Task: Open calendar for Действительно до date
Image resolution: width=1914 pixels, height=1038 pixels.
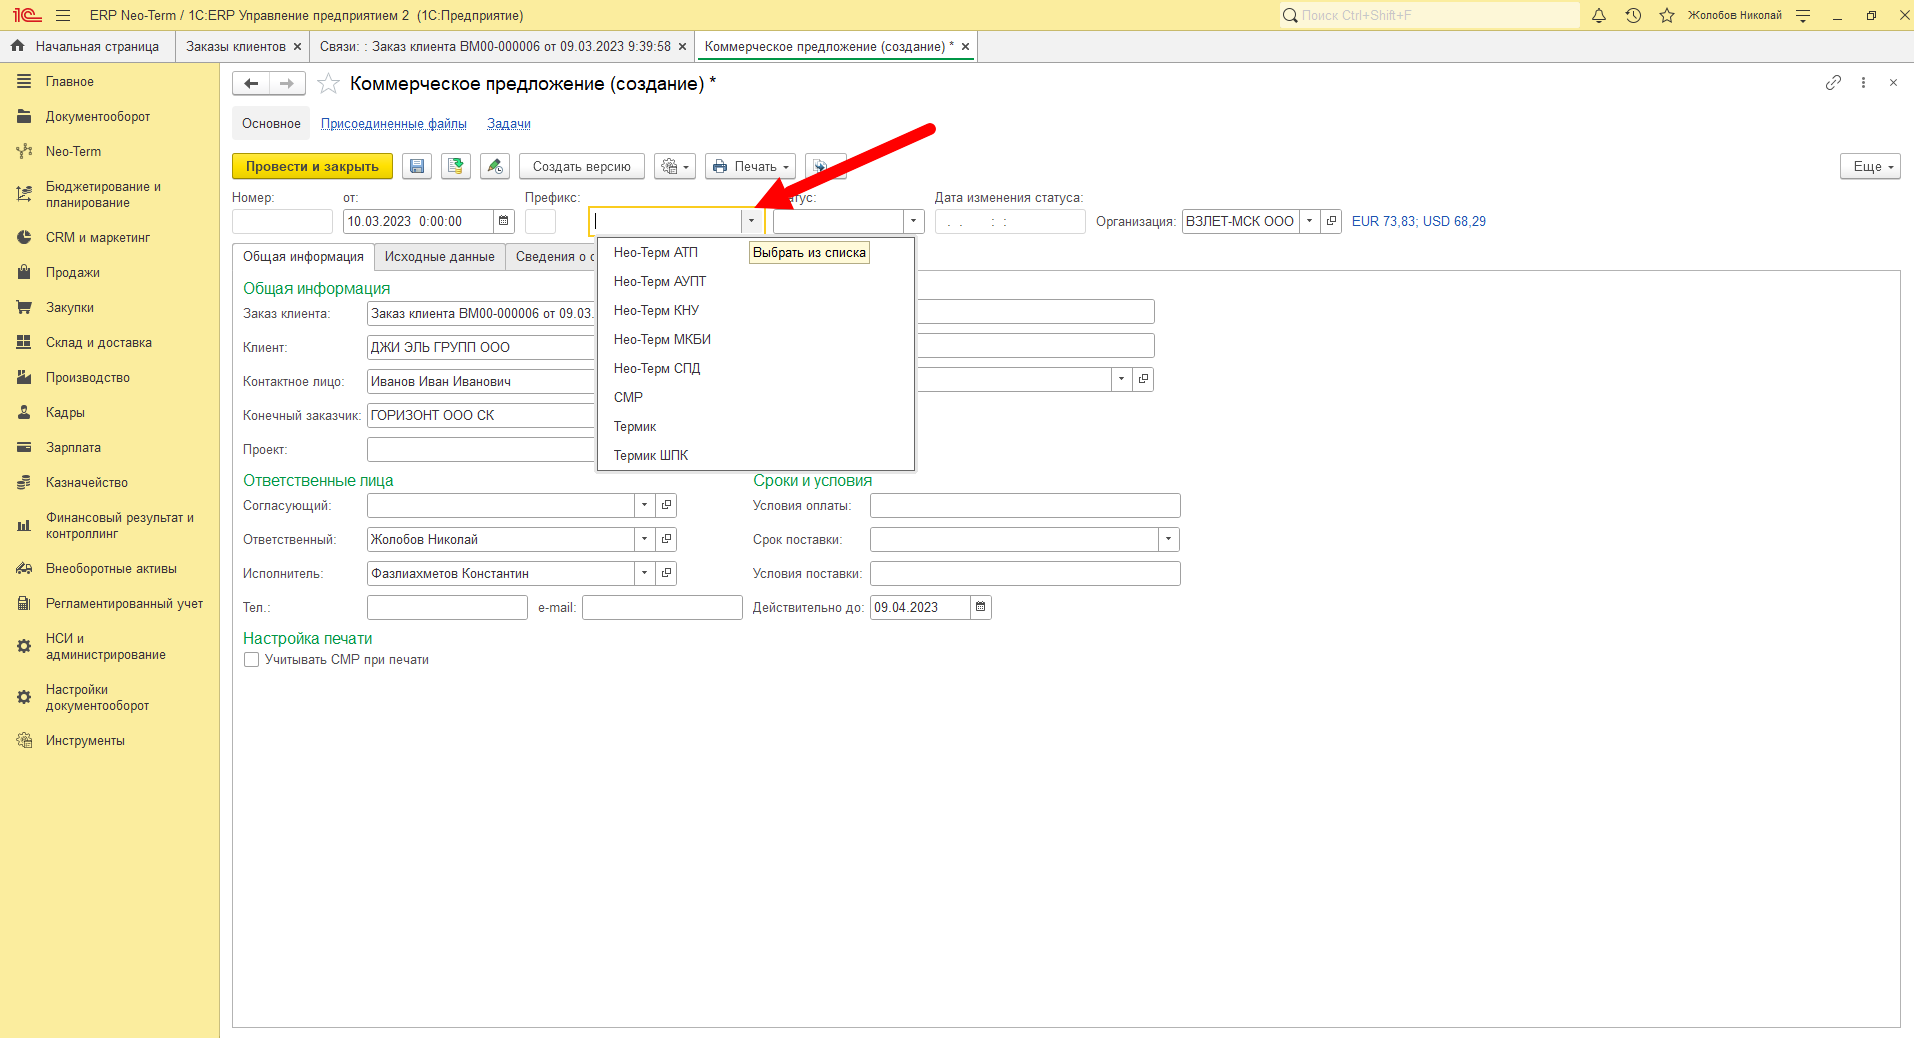Action: point(981,607)
